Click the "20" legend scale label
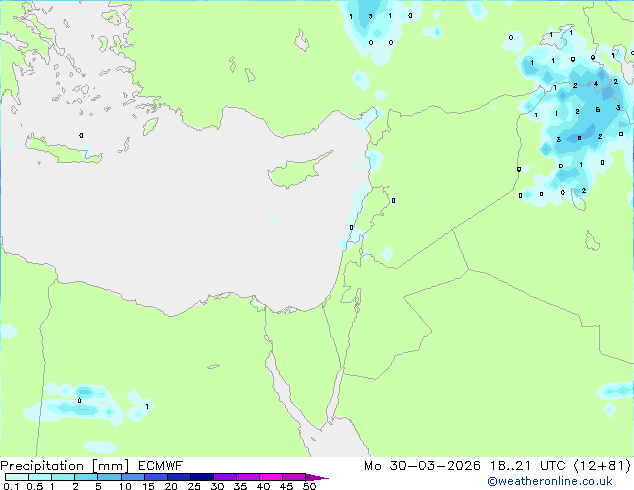 click(171, 486)
